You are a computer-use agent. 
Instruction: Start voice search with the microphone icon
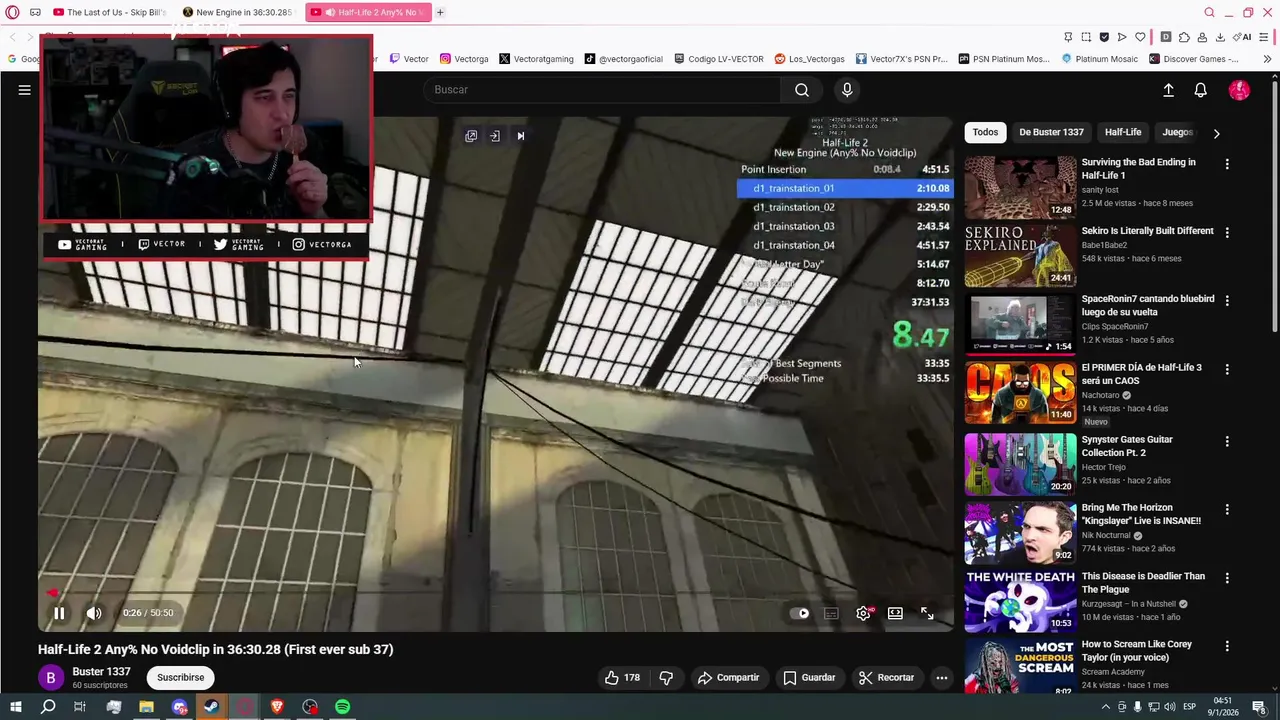pyautogui.click(x=847, y=90)
